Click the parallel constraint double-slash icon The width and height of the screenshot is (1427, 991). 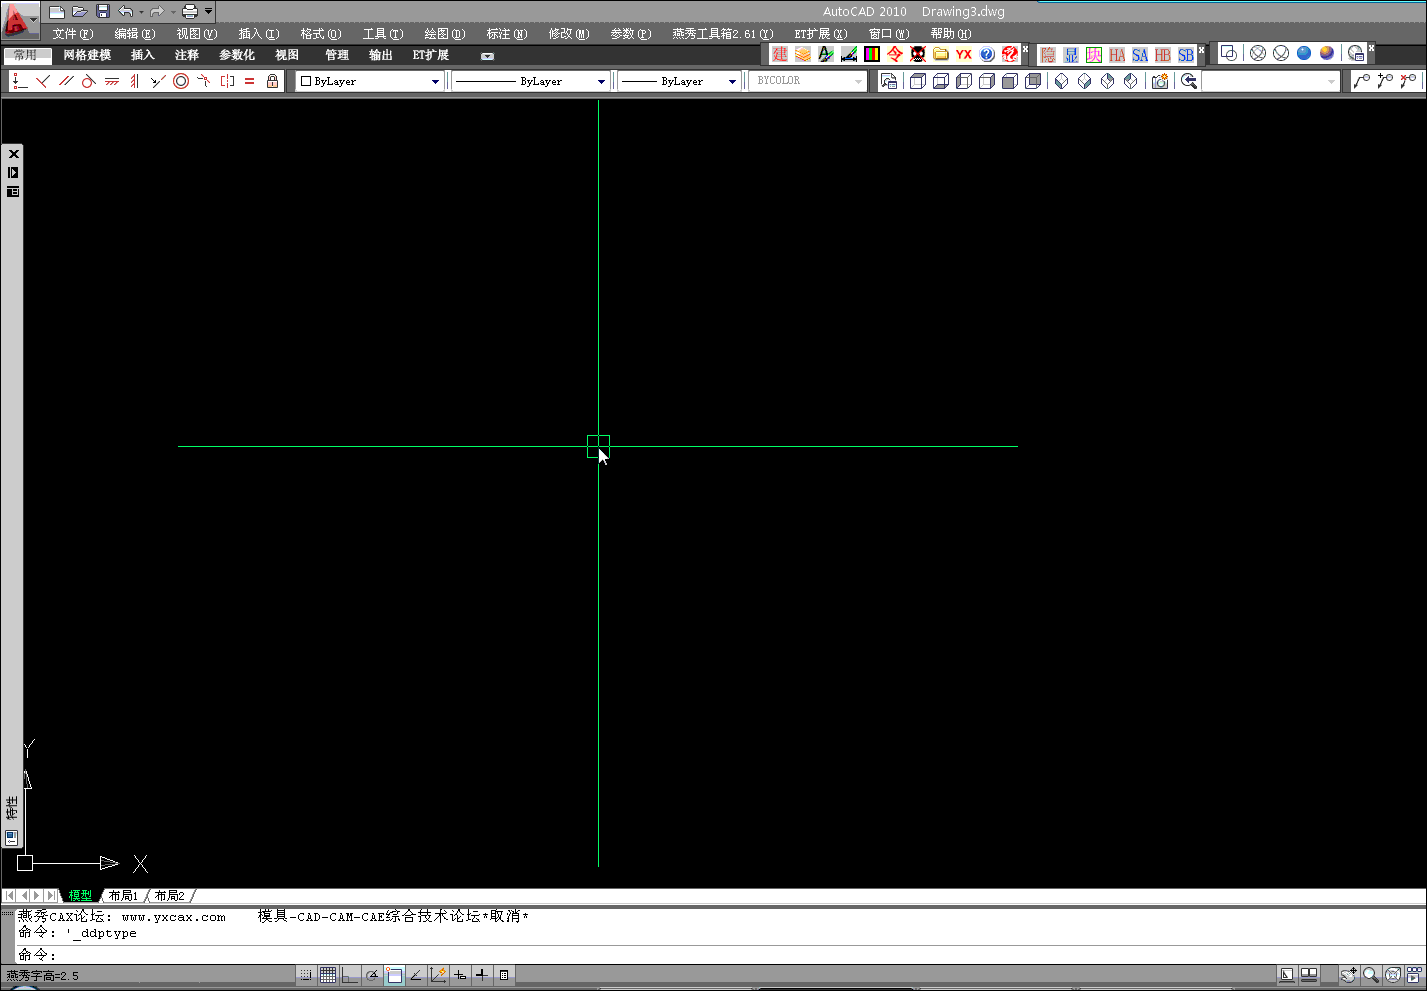coord(65,81)
